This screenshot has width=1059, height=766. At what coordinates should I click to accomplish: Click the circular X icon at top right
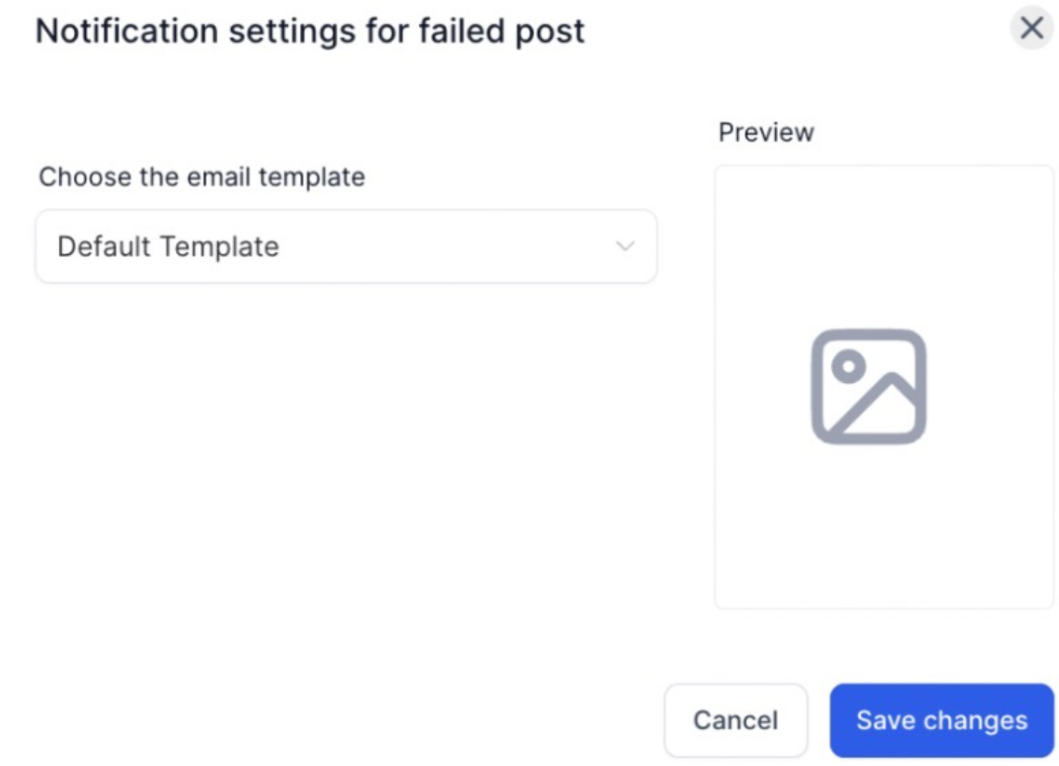1031,28
